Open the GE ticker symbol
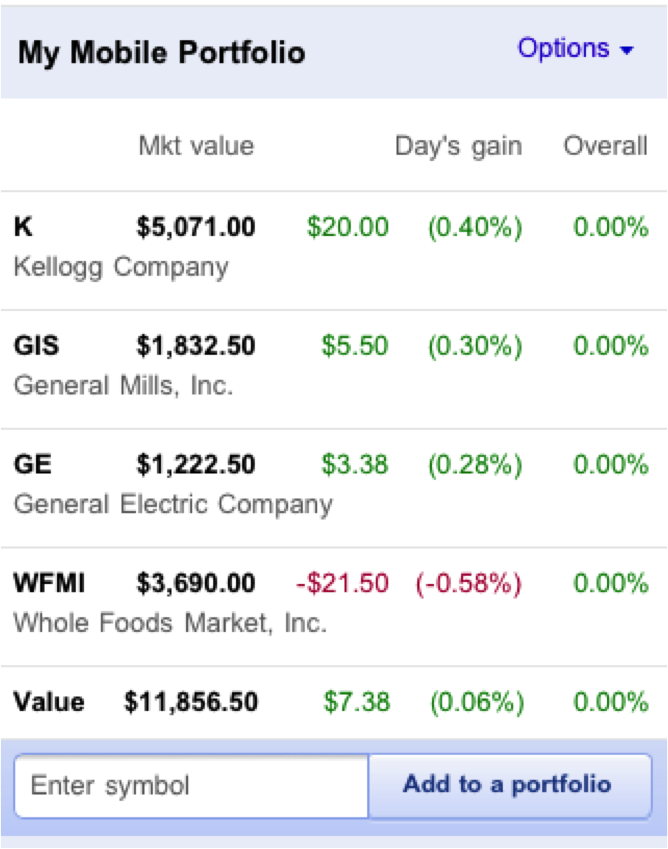Screen dimensions: 668x849 32,465
